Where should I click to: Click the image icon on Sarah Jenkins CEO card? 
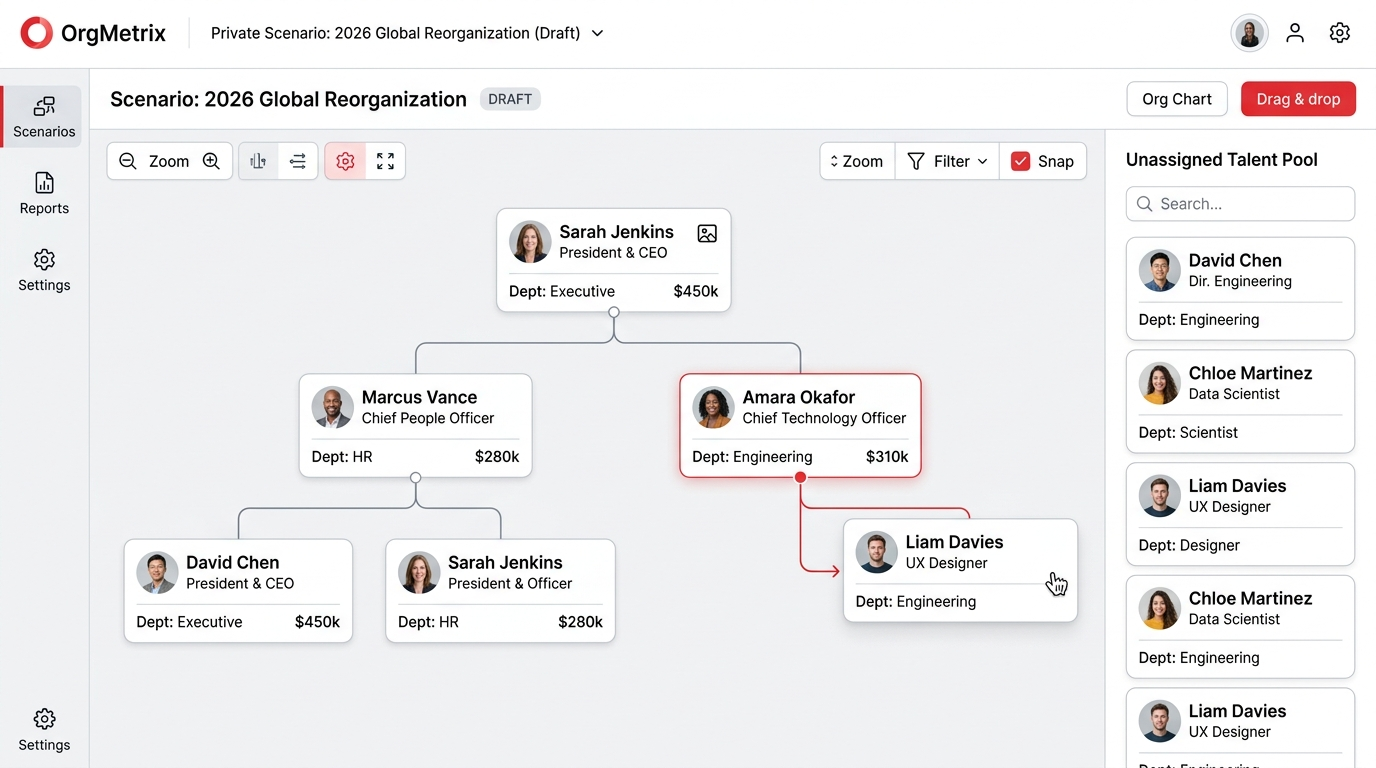[x=707, y=233]
